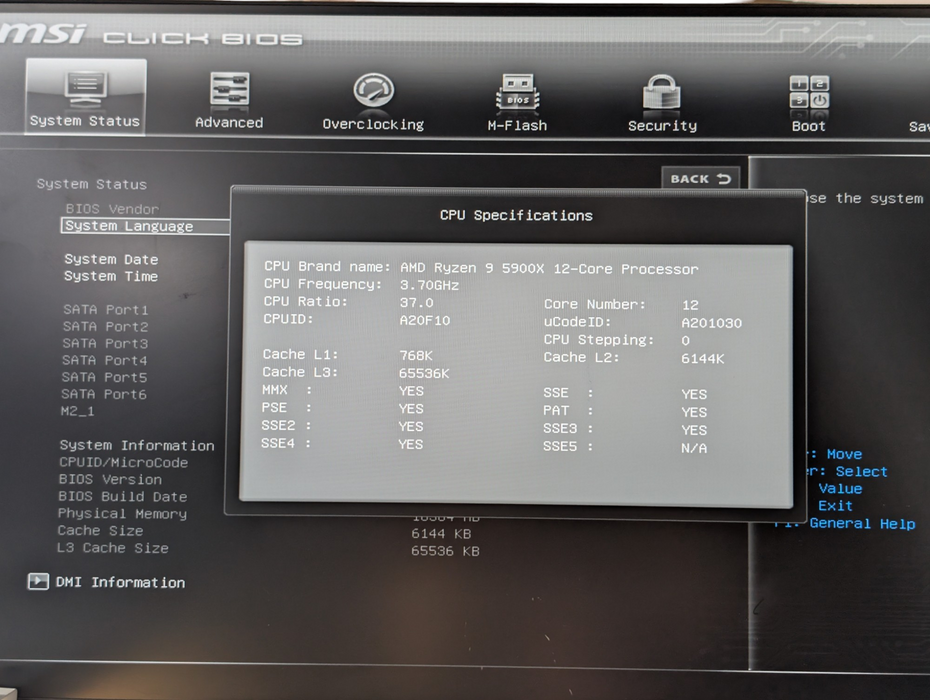Viewport: 930px width, 700px height.
Task: Select the CPUID/MicroCode entry
Action: coord(123,463)
